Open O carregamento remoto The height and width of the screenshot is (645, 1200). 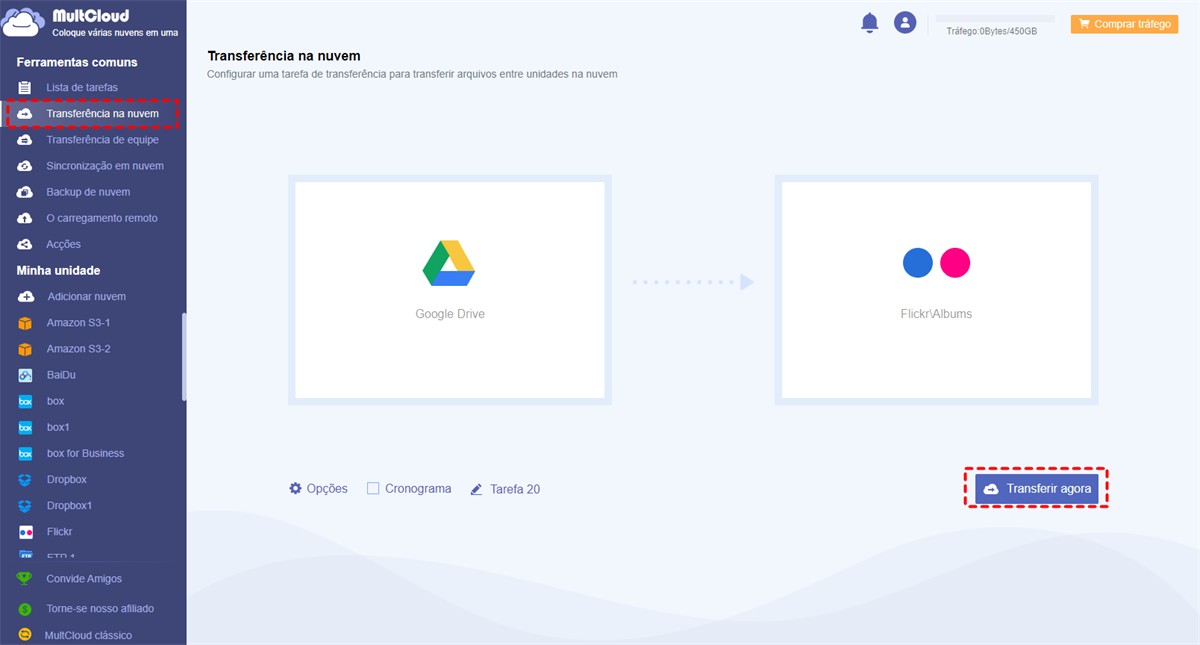pos(102,218)
